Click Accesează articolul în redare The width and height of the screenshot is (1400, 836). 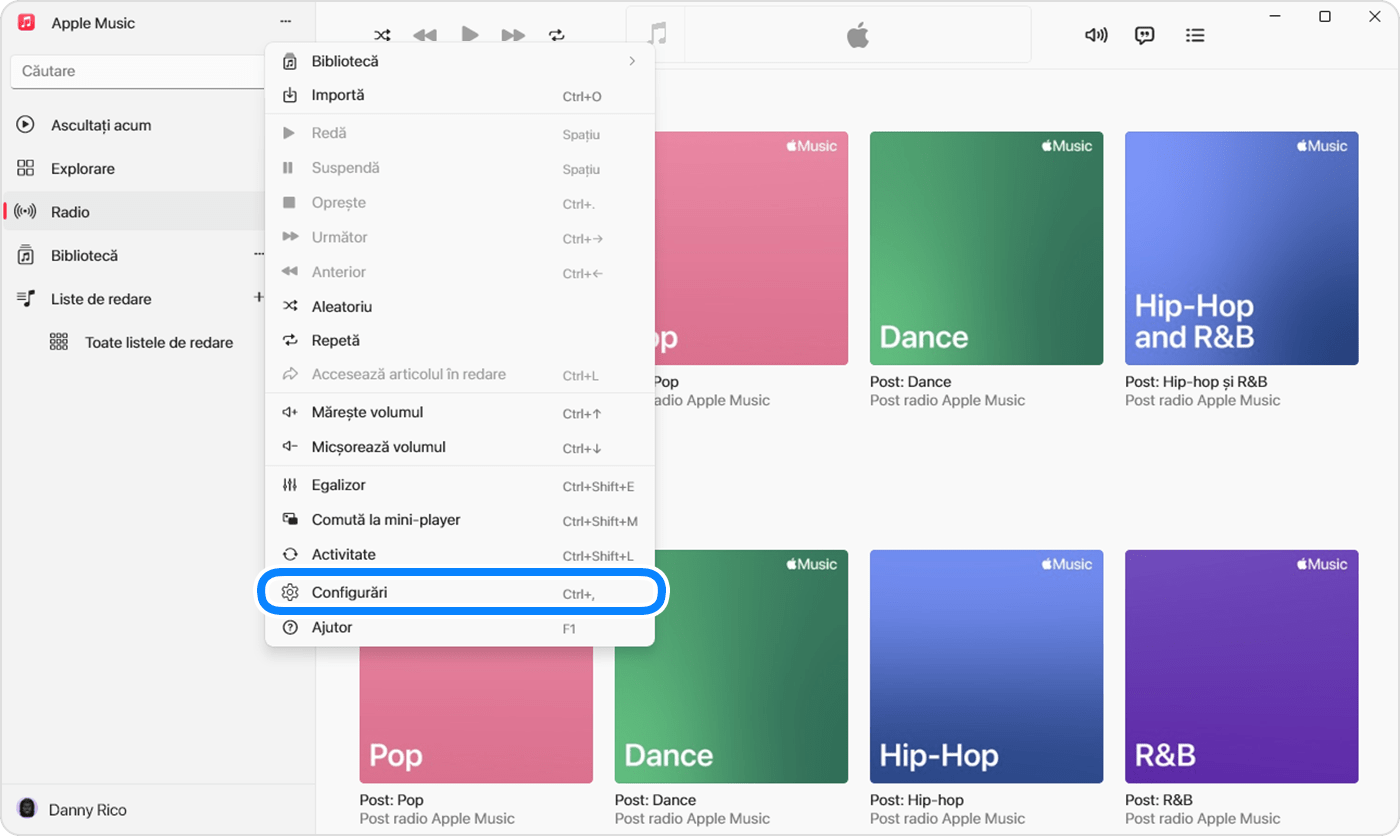click(460, 374)
